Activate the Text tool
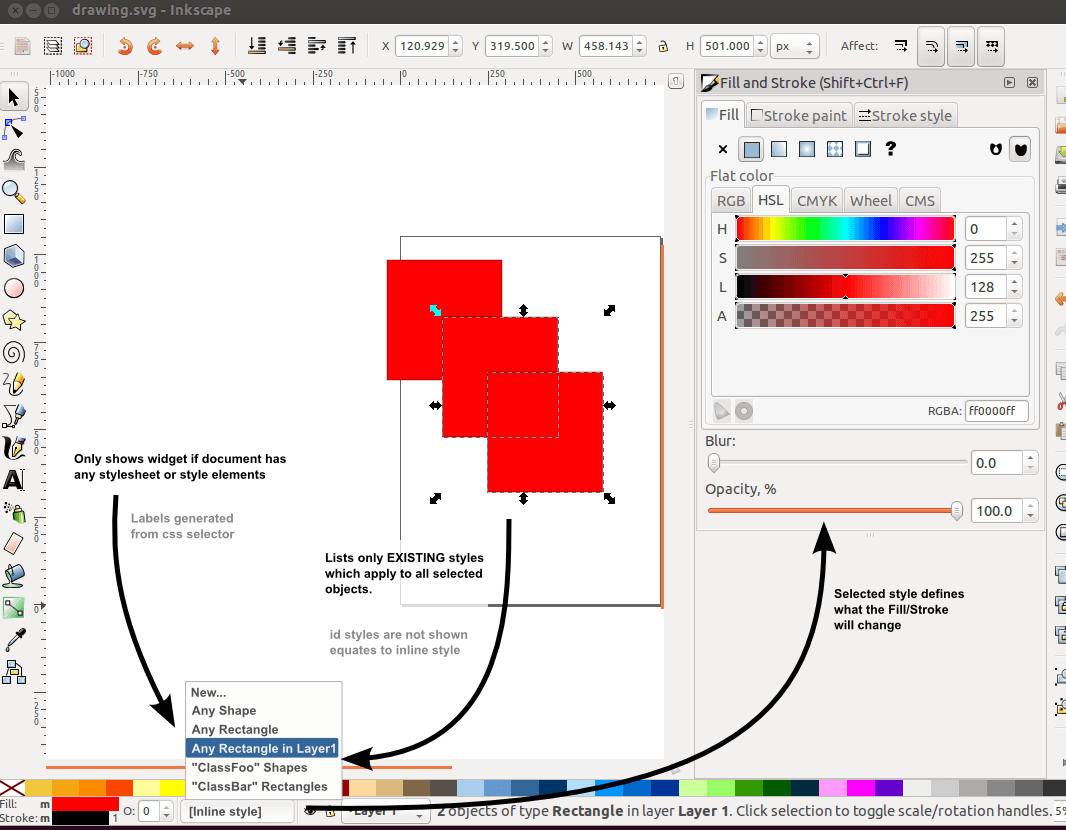This screenshot has height=830, width=1066. point(14,480)
